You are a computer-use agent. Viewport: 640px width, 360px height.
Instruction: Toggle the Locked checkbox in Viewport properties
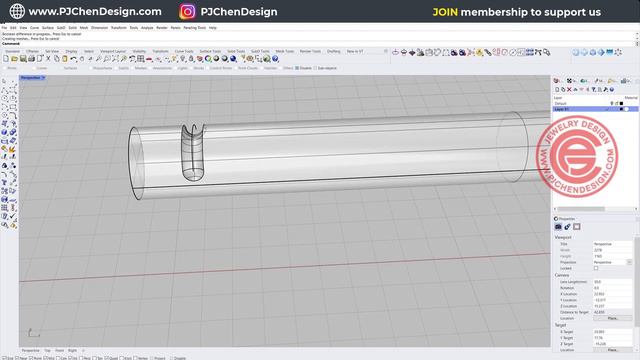tap(596, 268)
